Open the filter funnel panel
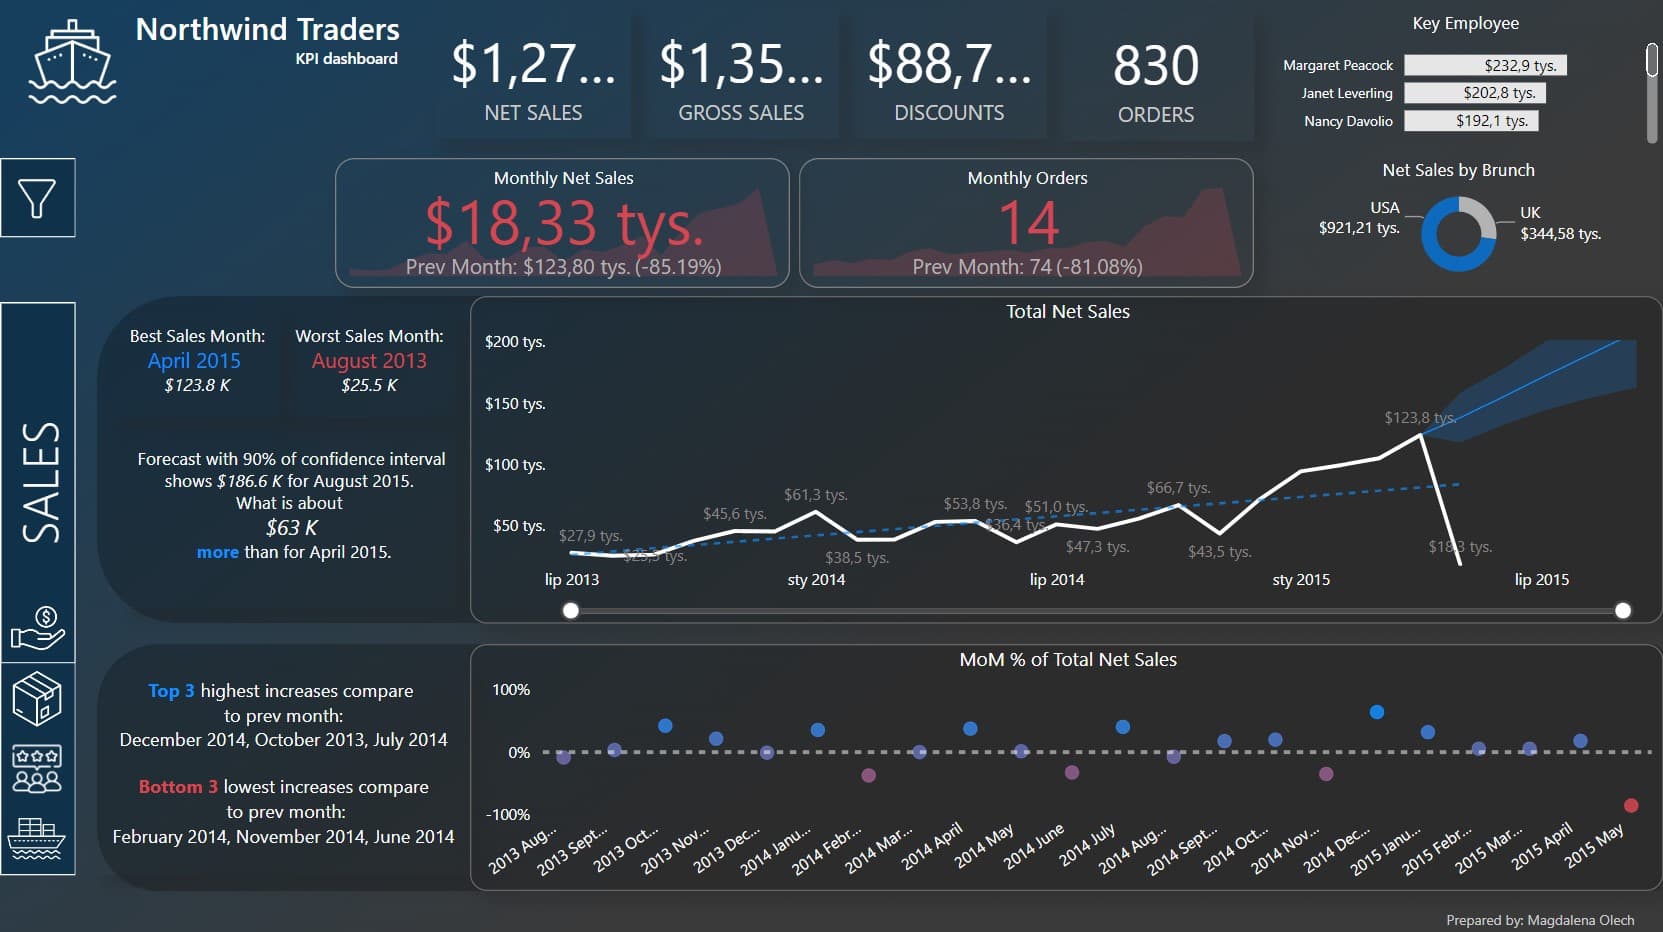 [x=37, y=198]
